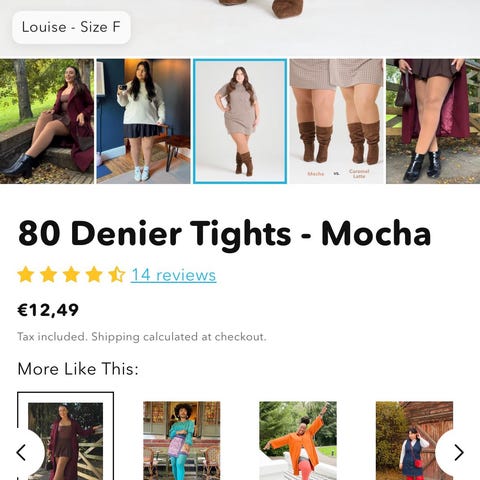This screenshot has width=480, height=480.
Task: Click the next arrow in More Like This carousel
Action: tap(458, 453)
